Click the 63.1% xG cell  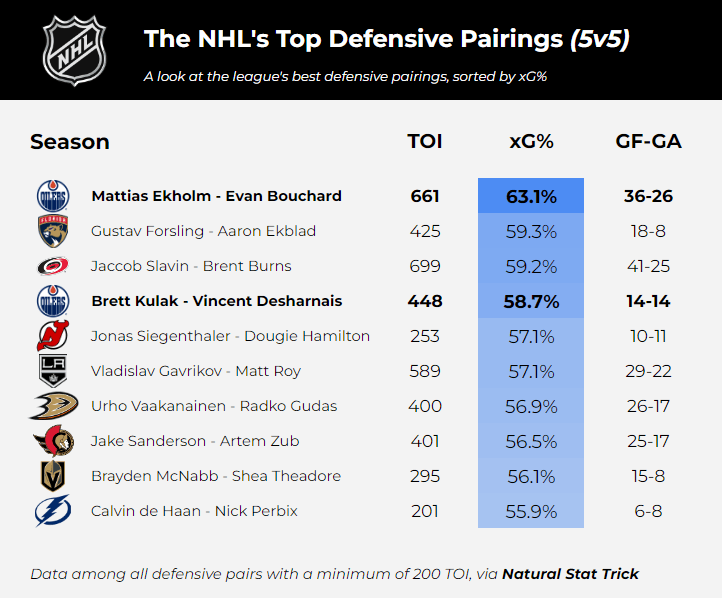click(x=531, y=196)
